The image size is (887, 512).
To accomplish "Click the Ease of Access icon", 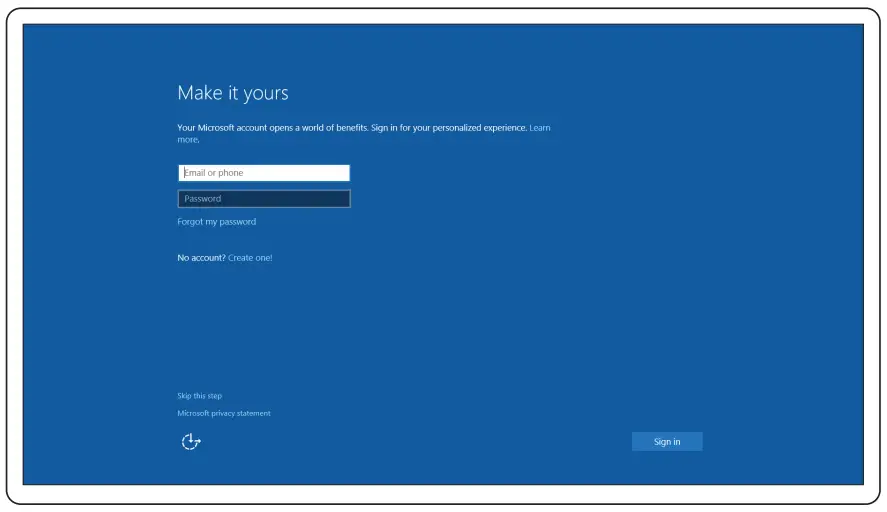I will [191, 441].
